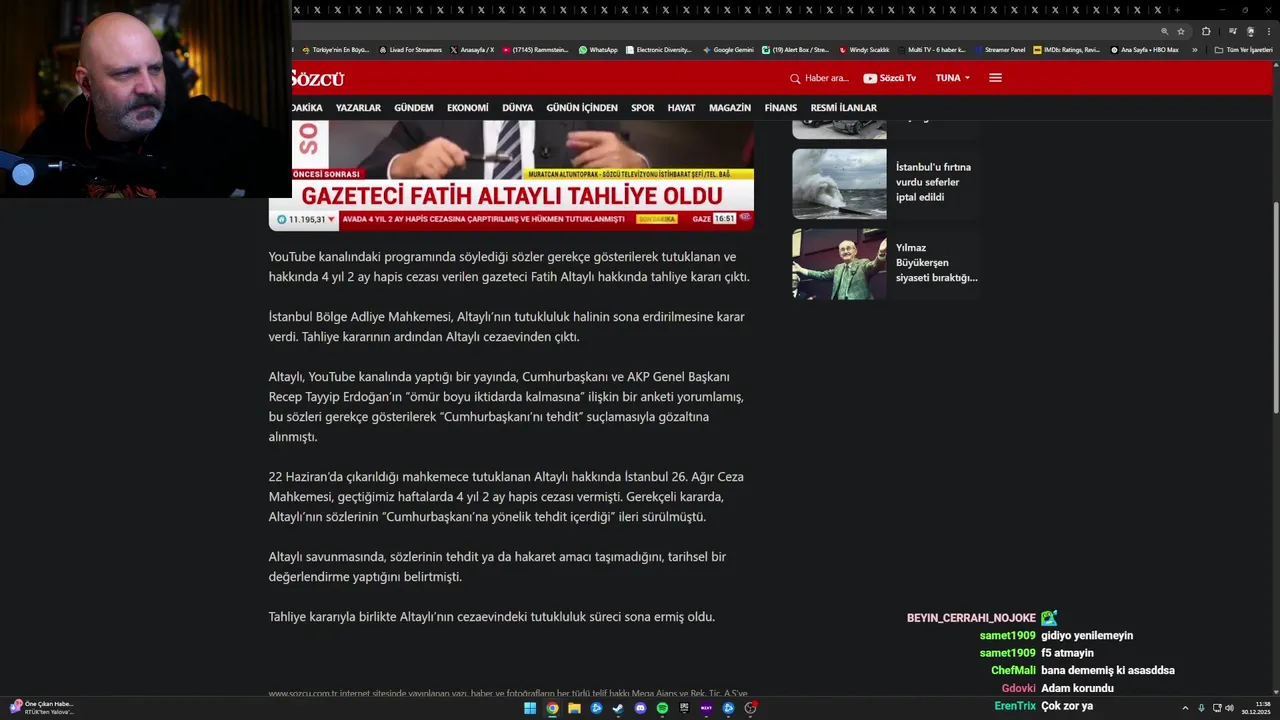This screenshot has height=720, width=1280.
Task: Open Windy: Sıcaklık bookmark
Action: click(x=865, y=49)
